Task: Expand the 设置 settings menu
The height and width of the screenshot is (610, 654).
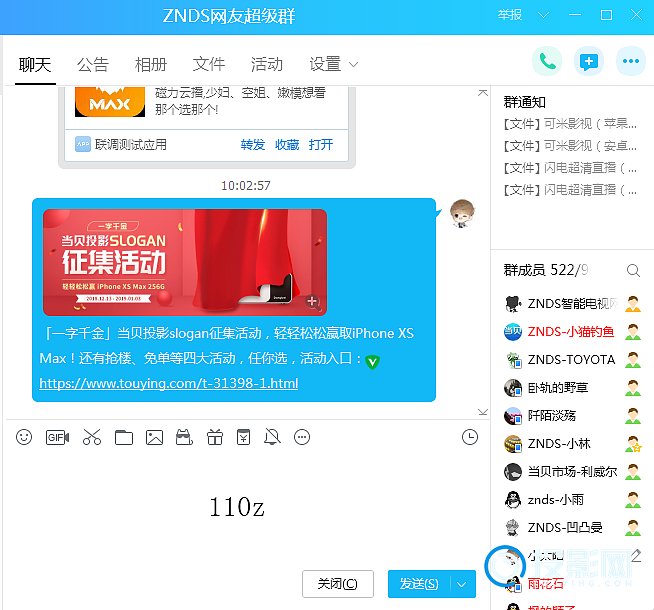Action: pos(333,64)
